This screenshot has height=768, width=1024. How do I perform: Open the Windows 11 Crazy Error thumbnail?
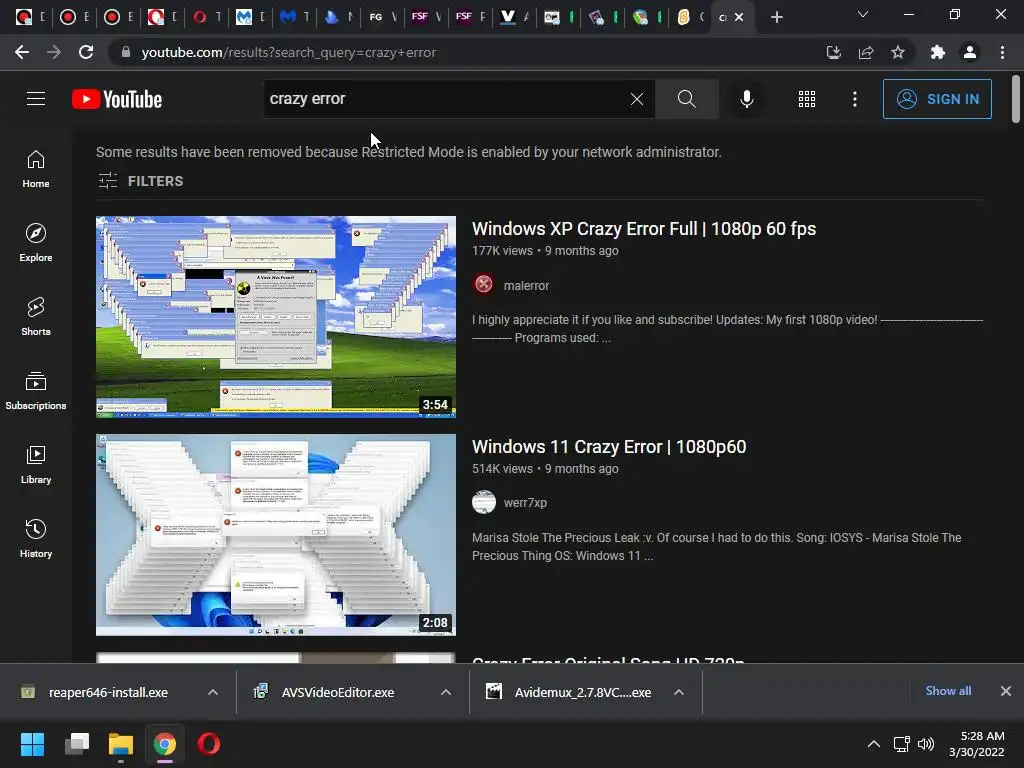point(276,535)
